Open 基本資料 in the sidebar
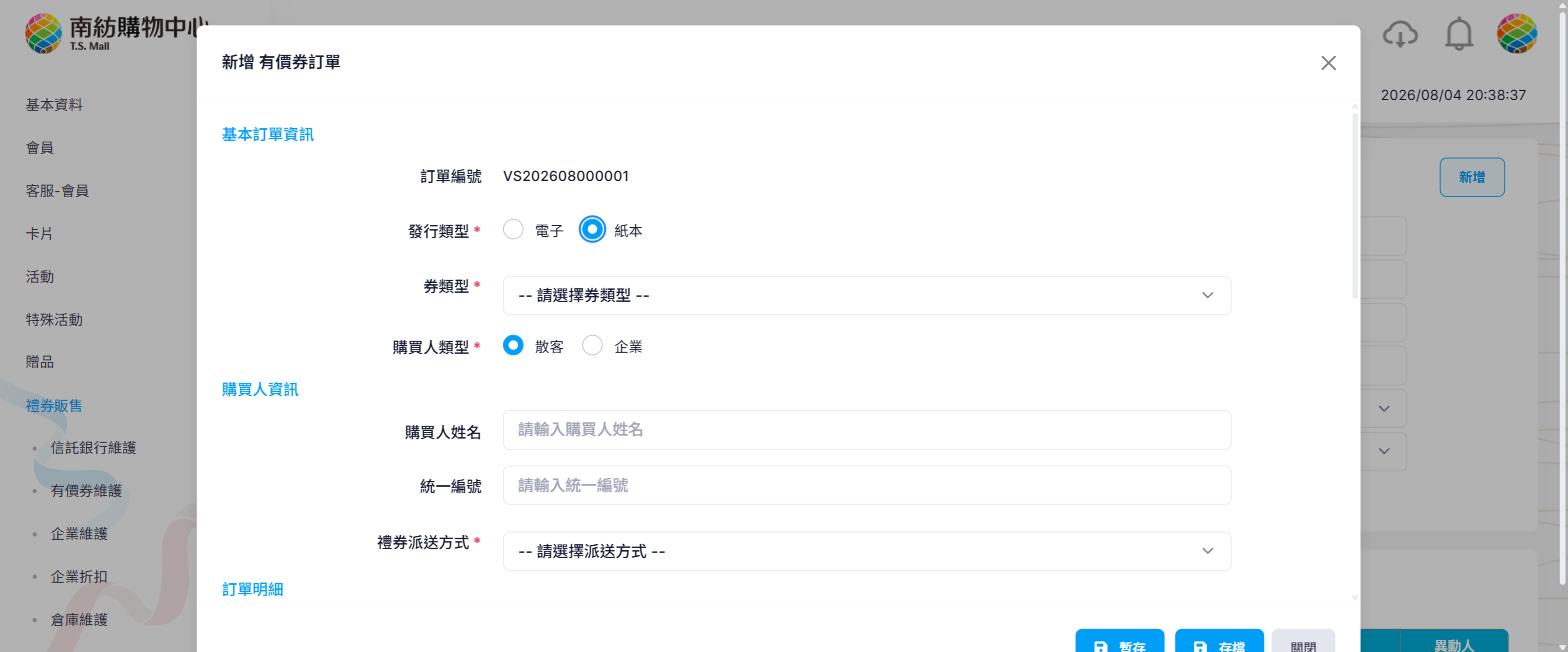 tap(54, 105)
